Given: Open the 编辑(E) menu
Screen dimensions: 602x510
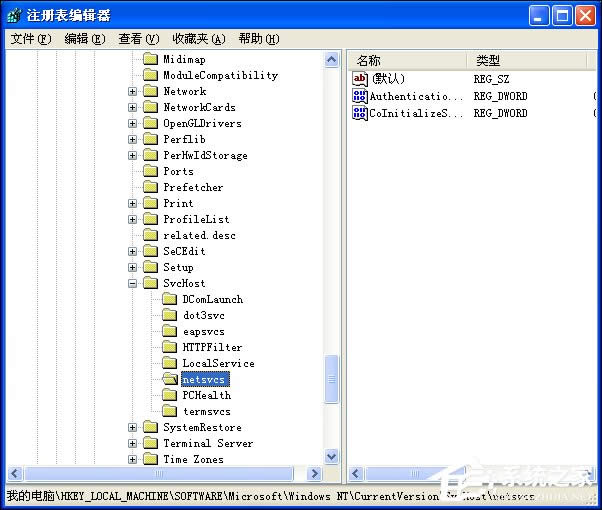Looking at the screenshot, I should tap(85, 39).
